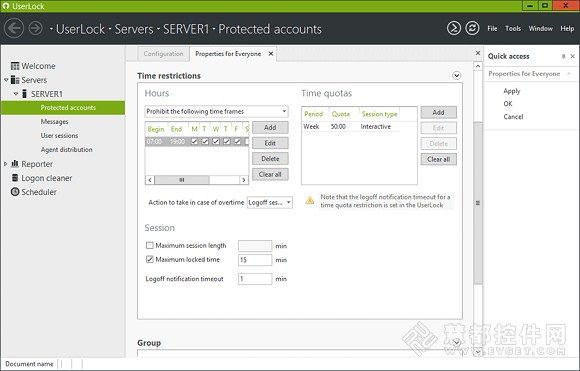580x371 pixels.
Task: Open the Help menu
Action: 567,28
